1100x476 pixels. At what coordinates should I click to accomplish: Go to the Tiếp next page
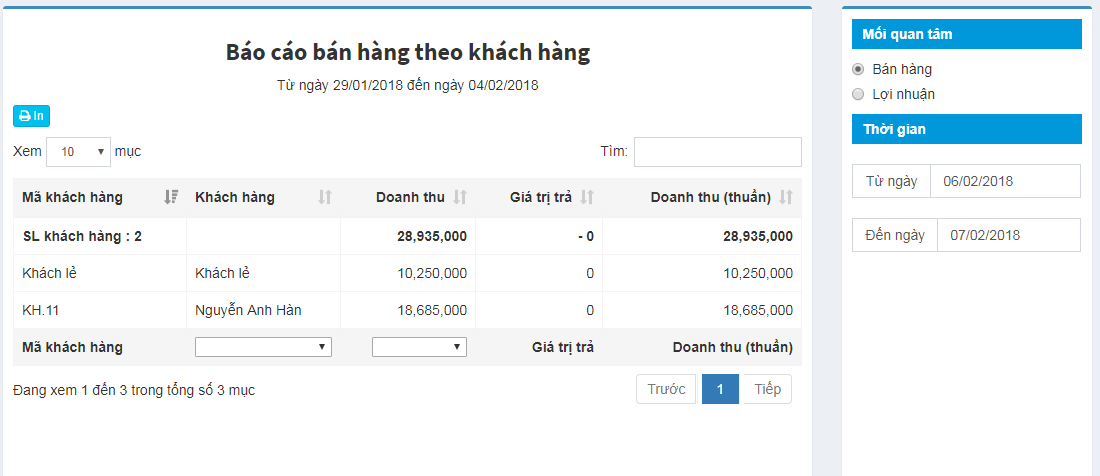767,389
